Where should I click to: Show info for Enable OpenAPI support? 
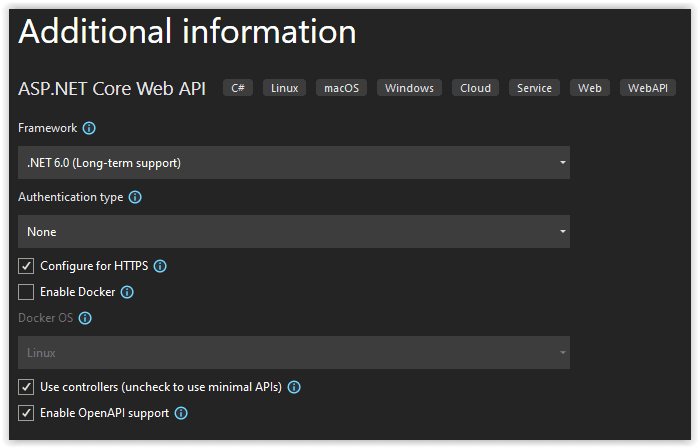click(181, 413)
